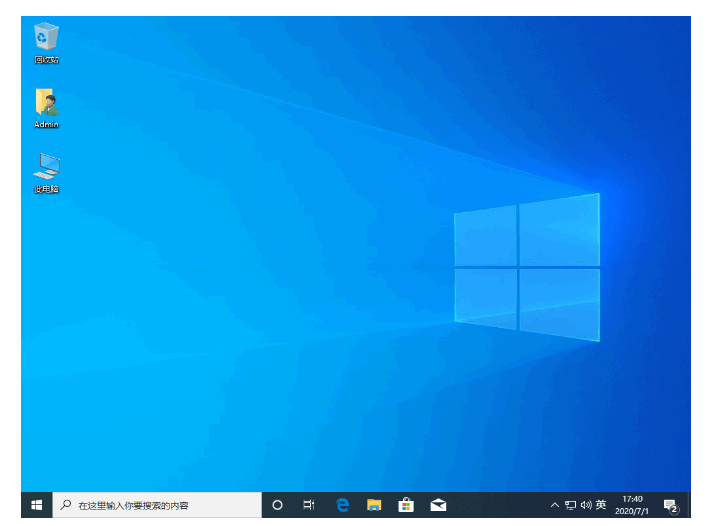Open the clock showing 17:40

pyautogui.click(x=632, y=505)
